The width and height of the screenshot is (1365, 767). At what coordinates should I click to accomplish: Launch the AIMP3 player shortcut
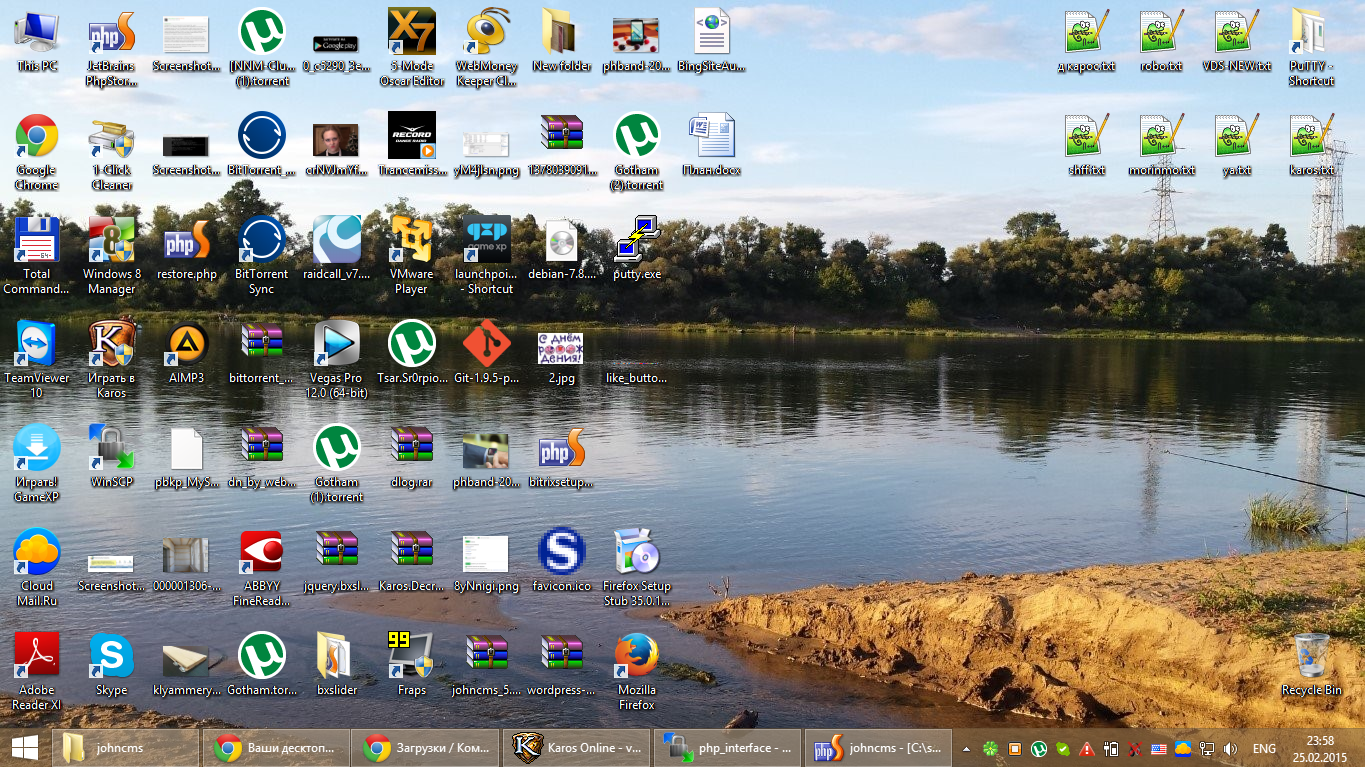tap(187, 345)
